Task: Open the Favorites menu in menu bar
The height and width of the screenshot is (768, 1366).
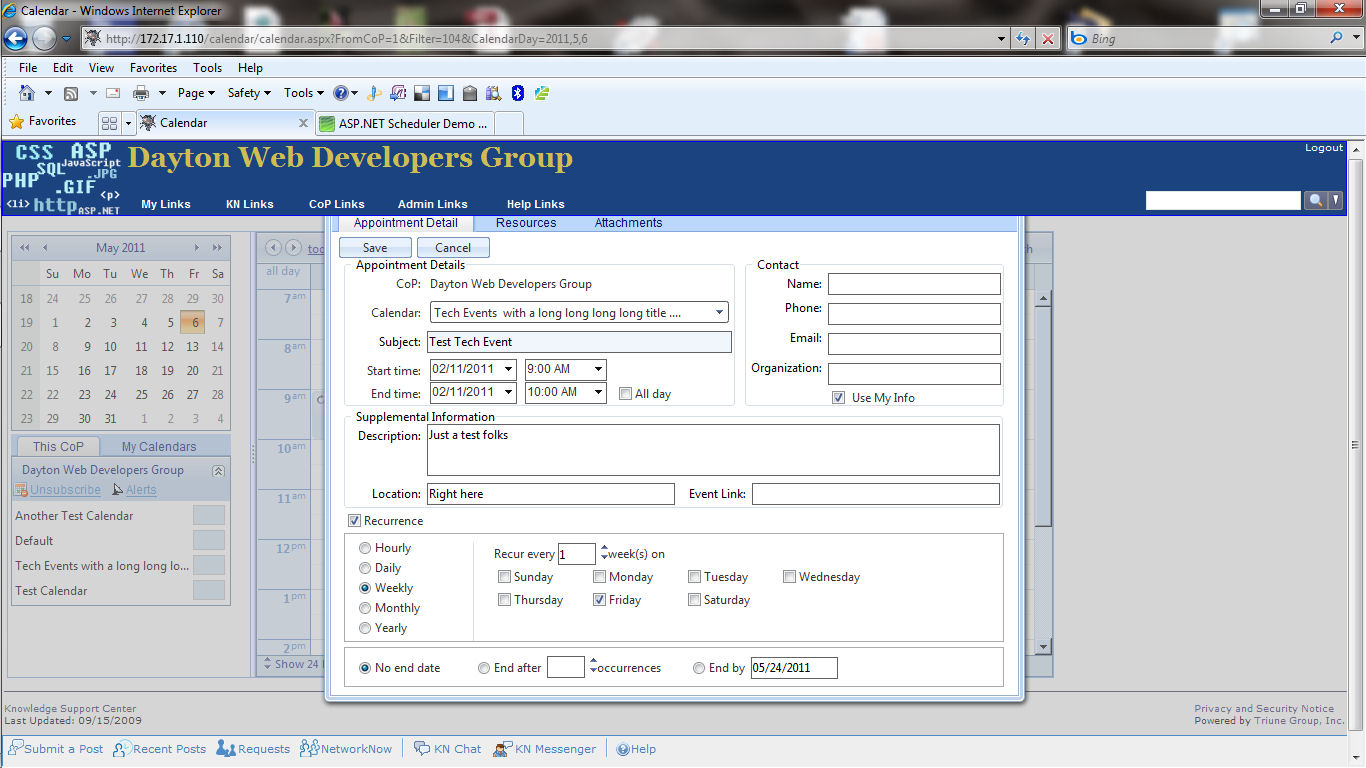Action: 153,68
